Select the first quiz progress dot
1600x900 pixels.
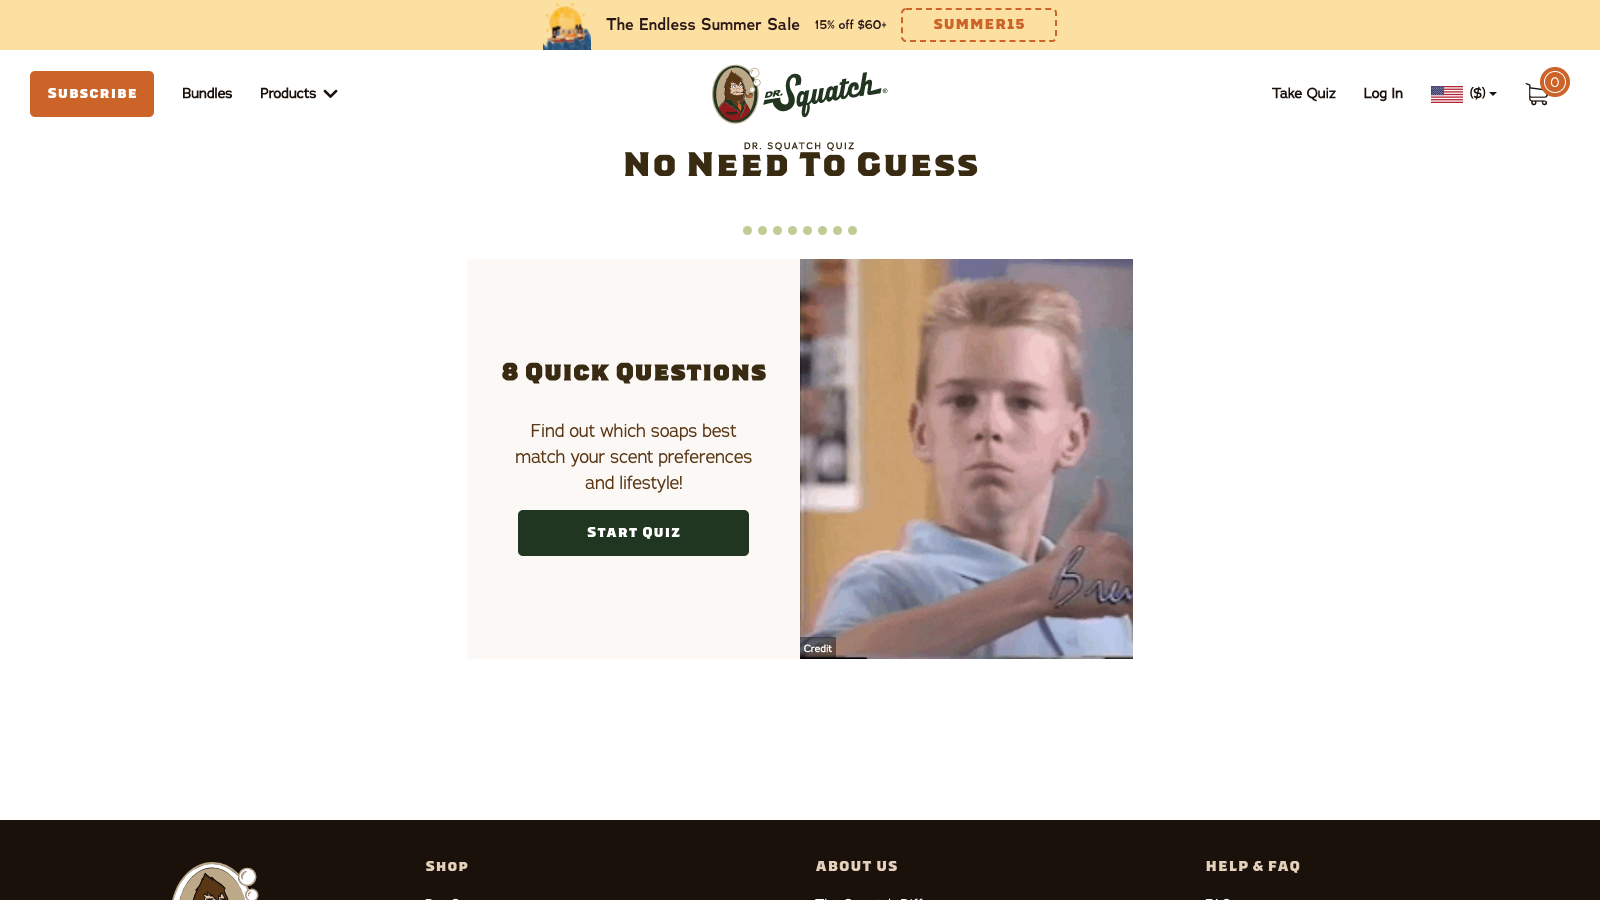(747, 230)
